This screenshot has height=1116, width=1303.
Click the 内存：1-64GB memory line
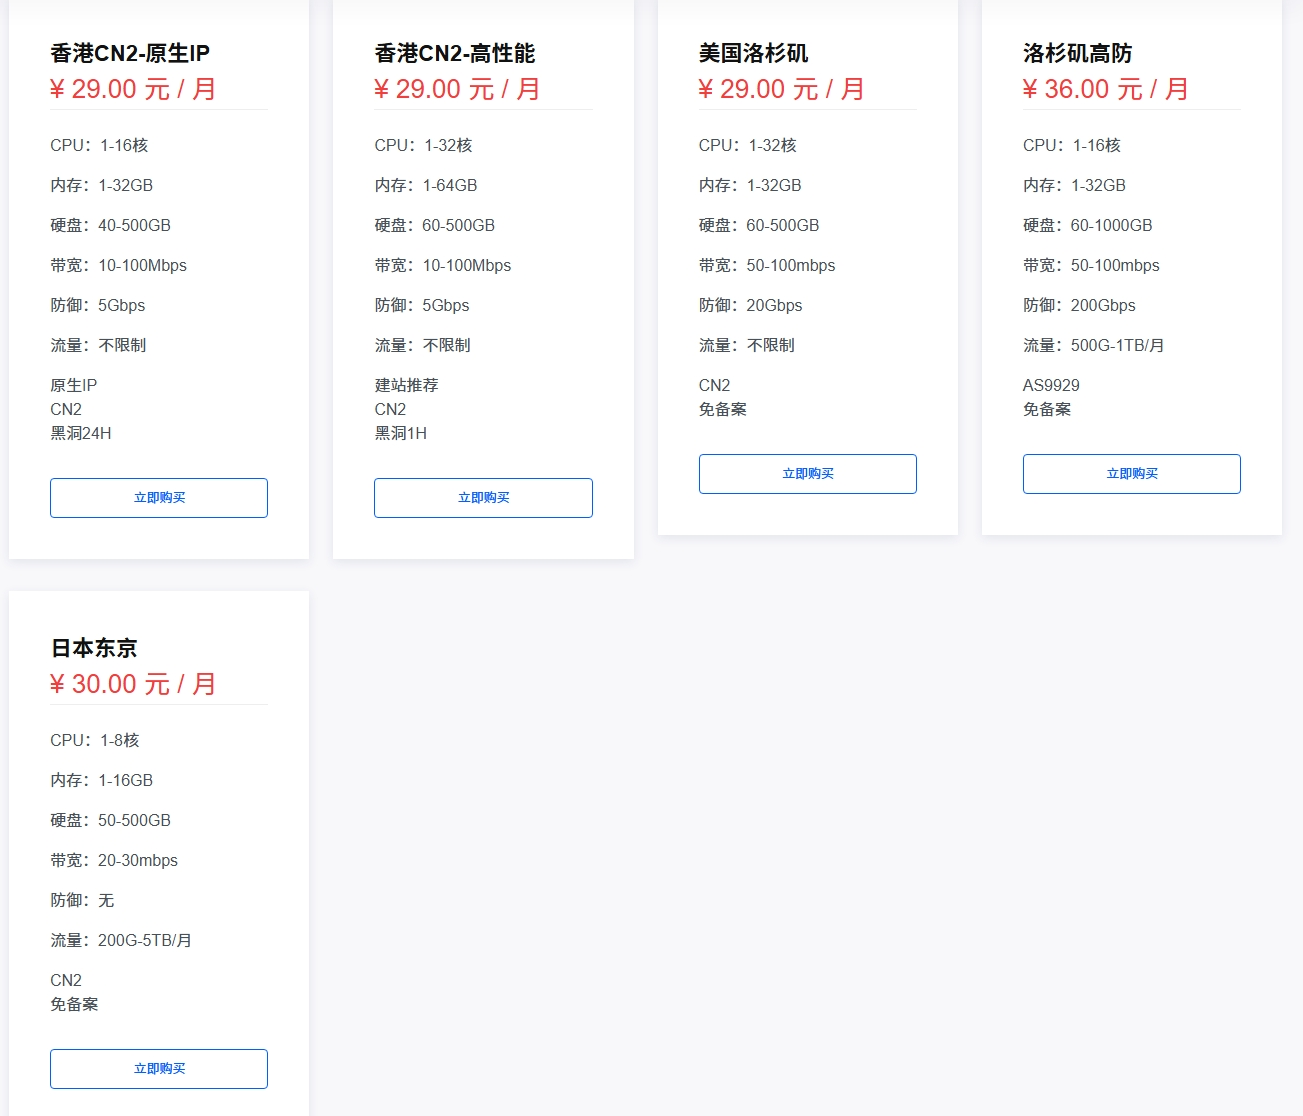point(426,185)
